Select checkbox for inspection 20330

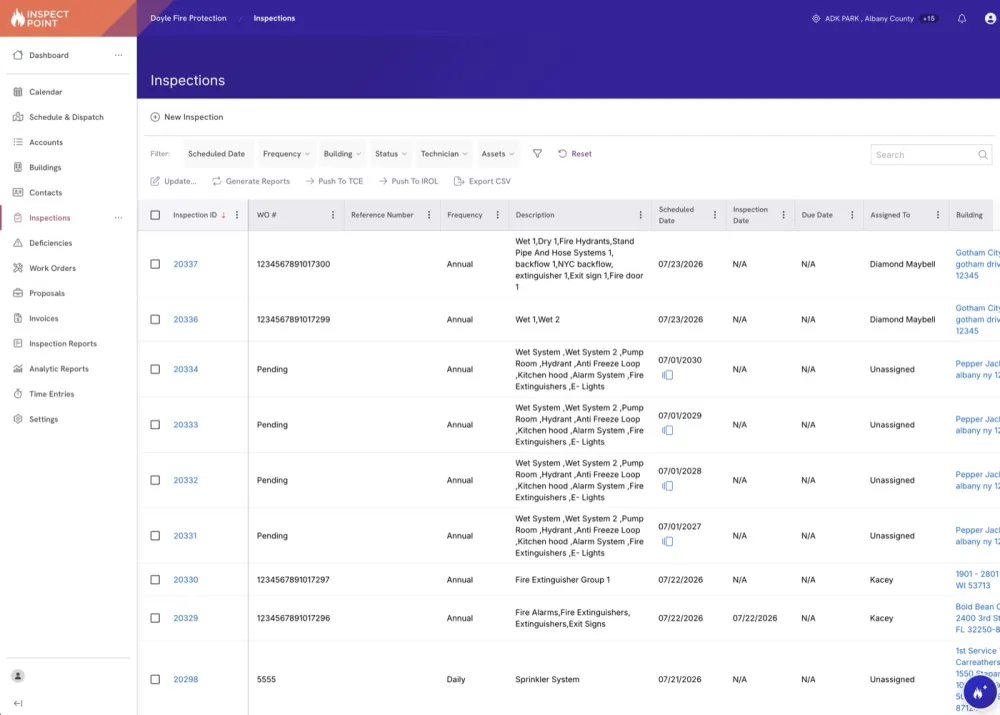click(x=155, y=580)
